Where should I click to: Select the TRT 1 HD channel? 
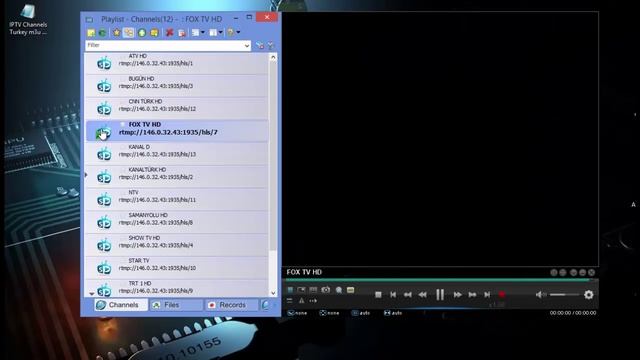(177, 288)
